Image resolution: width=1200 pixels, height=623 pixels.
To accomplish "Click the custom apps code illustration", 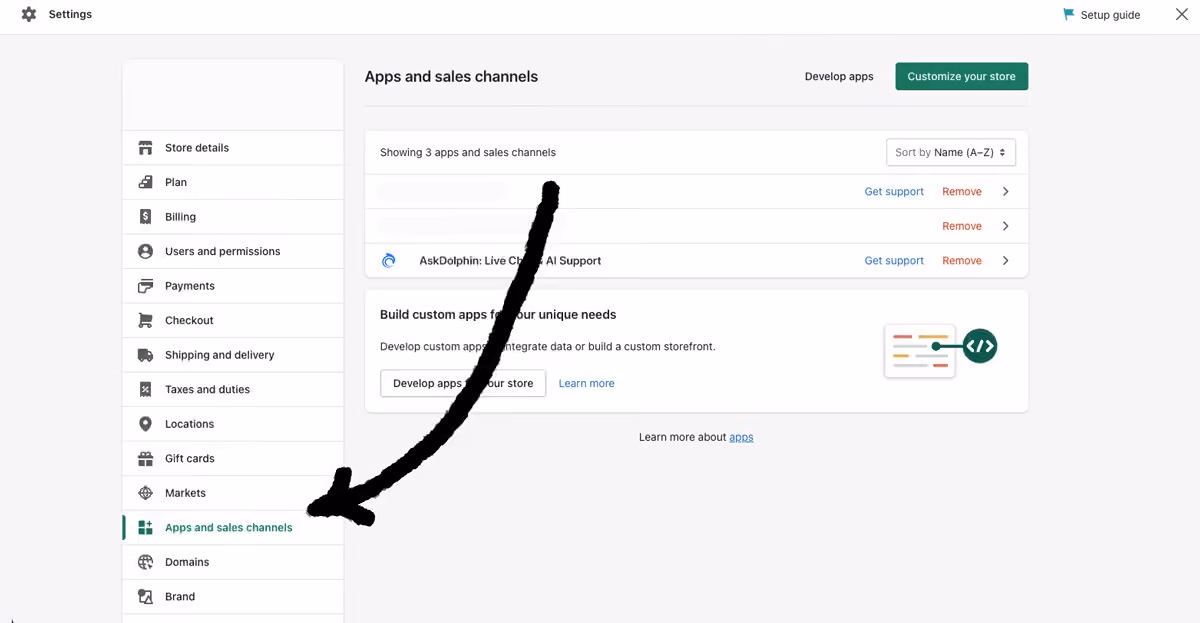I will [941, 350].
